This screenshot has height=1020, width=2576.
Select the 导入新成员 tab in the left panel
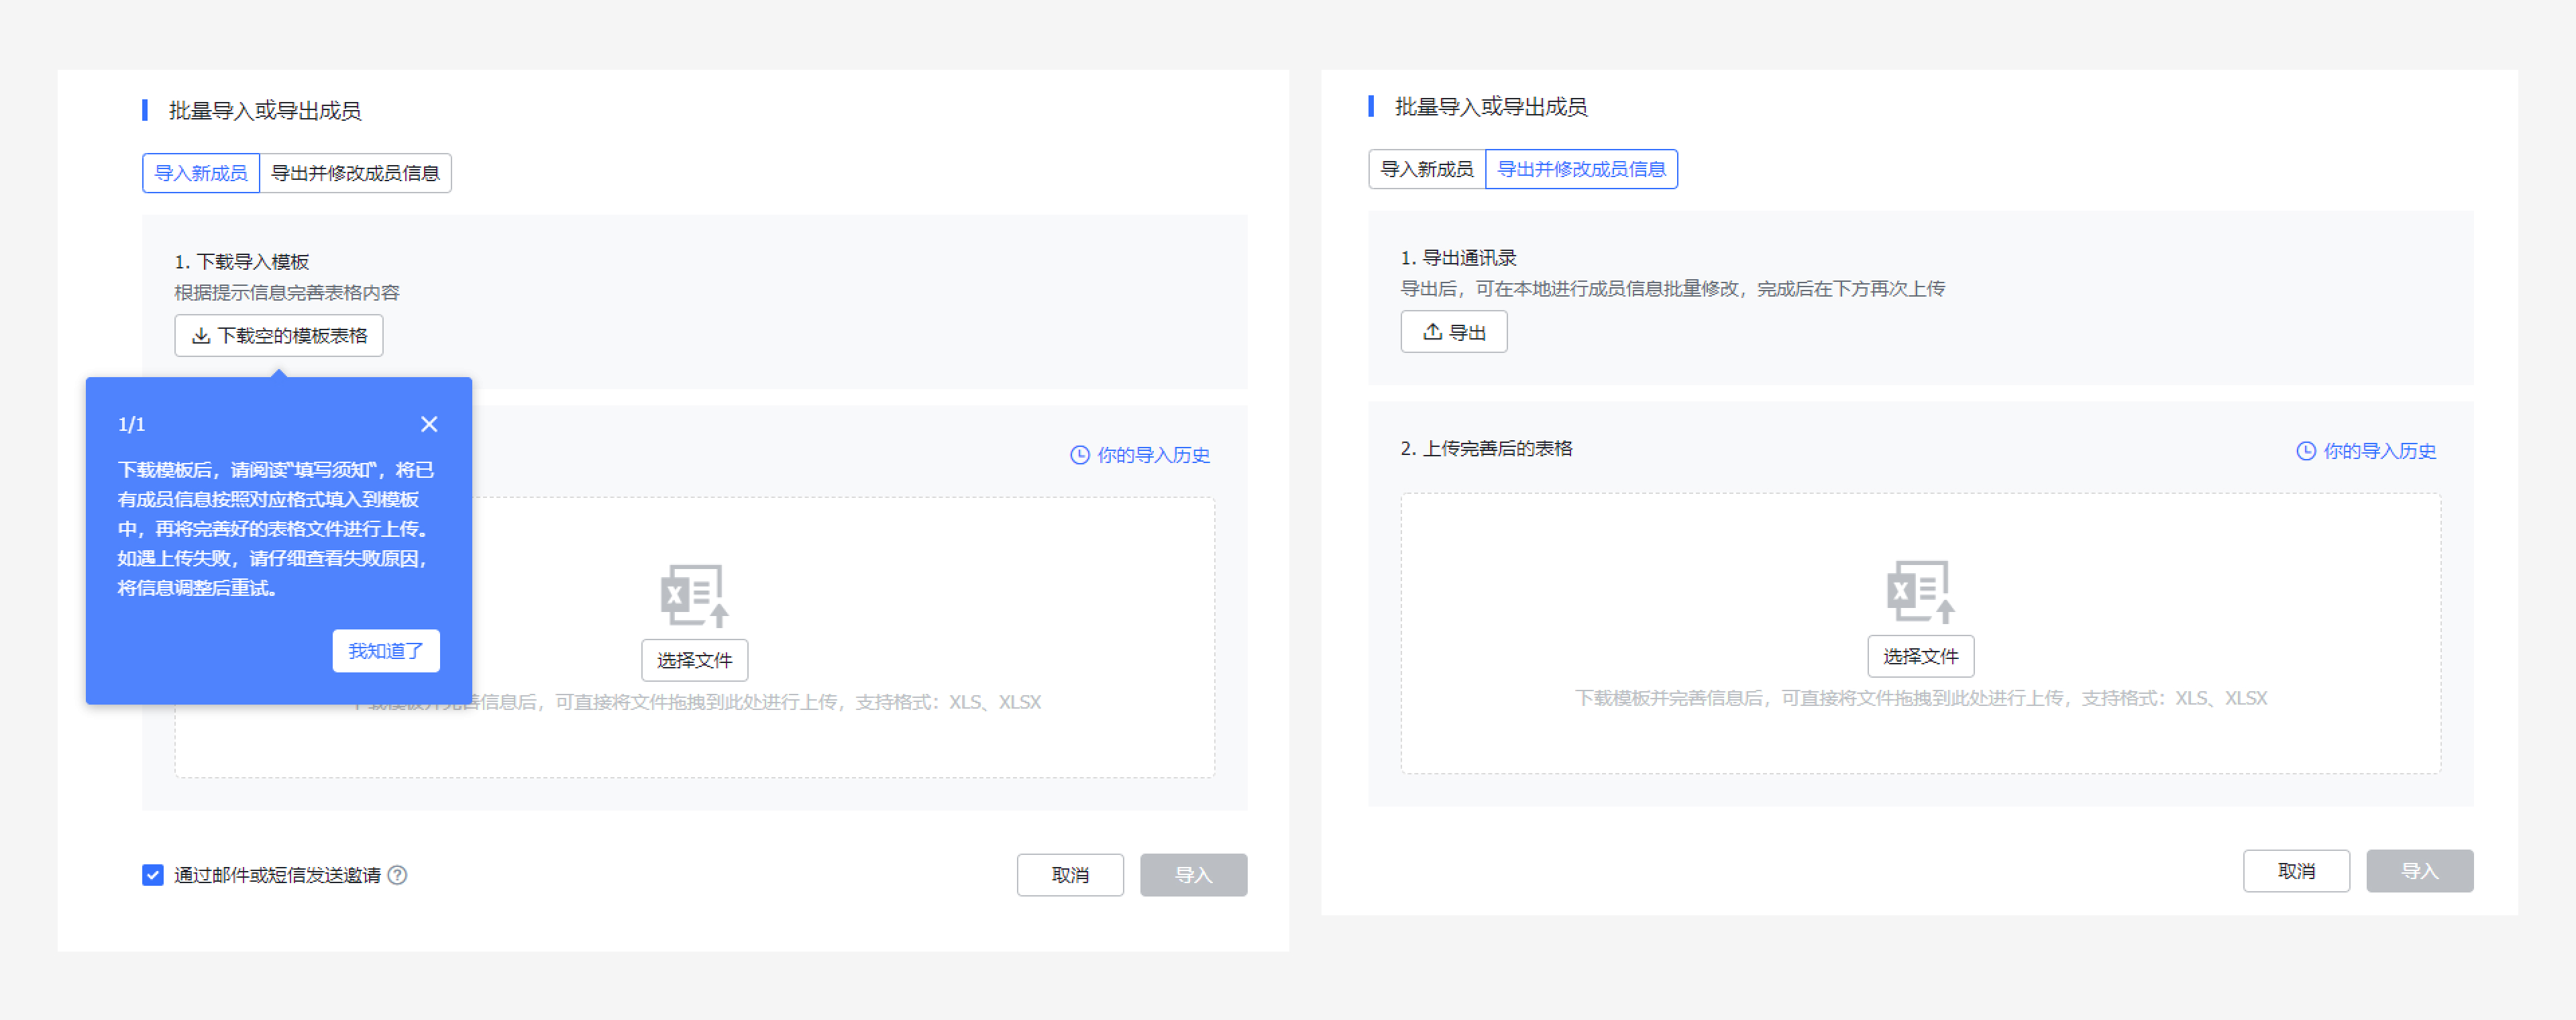point(201,173)
